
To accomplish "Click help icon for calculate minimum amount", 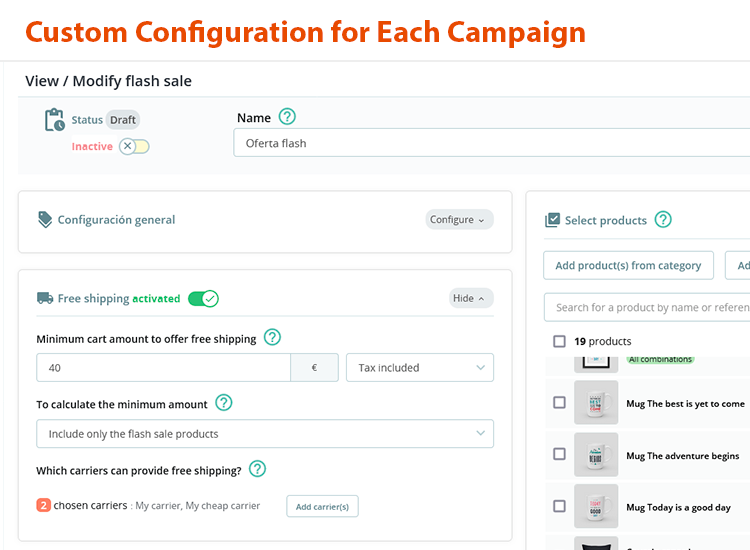I will [x=224, y=403].
